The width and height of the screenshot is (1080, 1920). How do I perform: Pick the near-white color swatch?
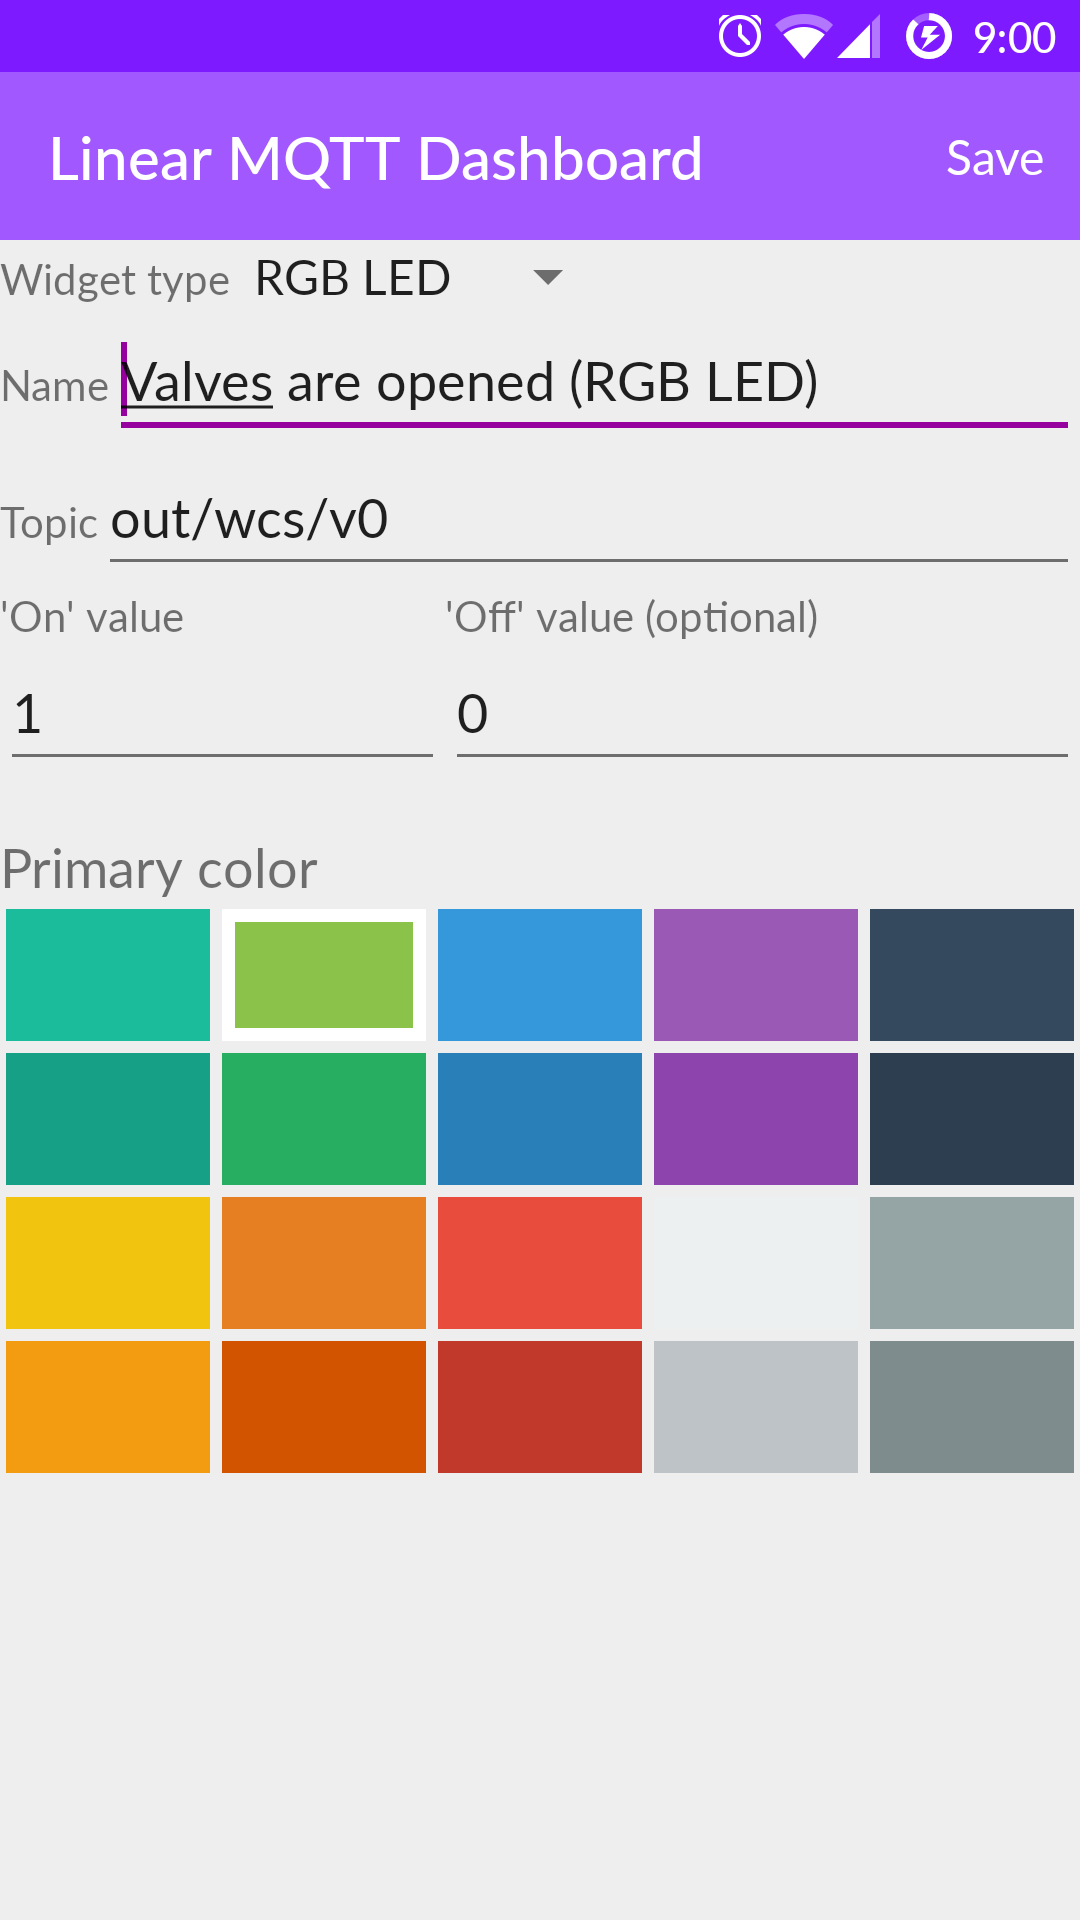point(756,1263)
